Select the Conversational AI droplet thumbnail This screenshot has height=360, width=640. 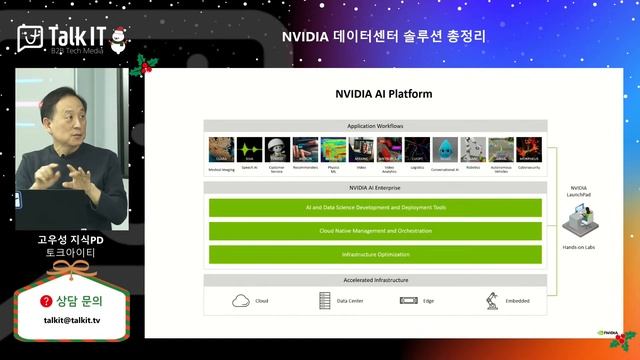445,149
